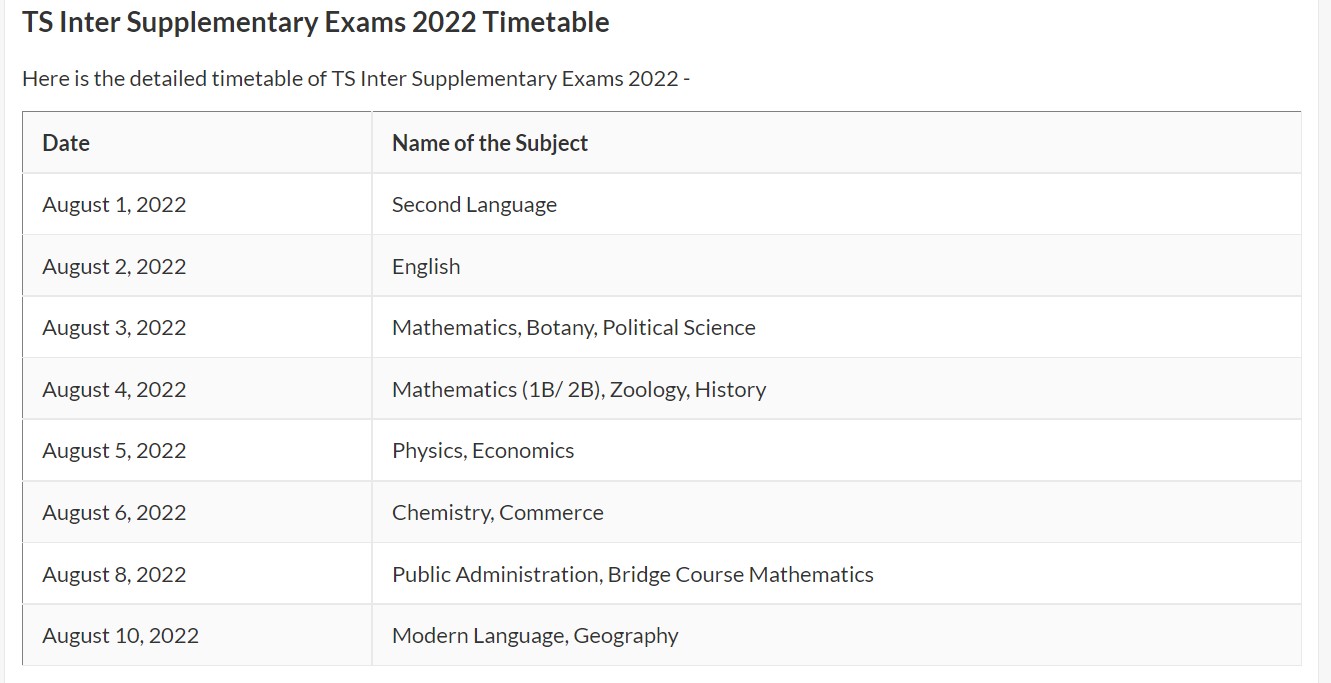
Task: Select the Second Language subject cell
Action: pos(474,205)
